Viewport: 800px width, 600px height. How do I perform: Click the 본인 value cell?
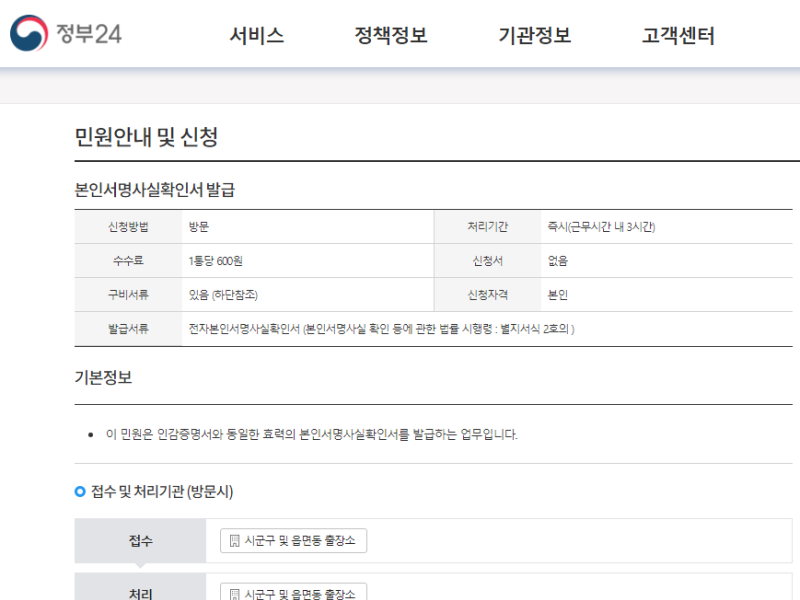(667, 294)
